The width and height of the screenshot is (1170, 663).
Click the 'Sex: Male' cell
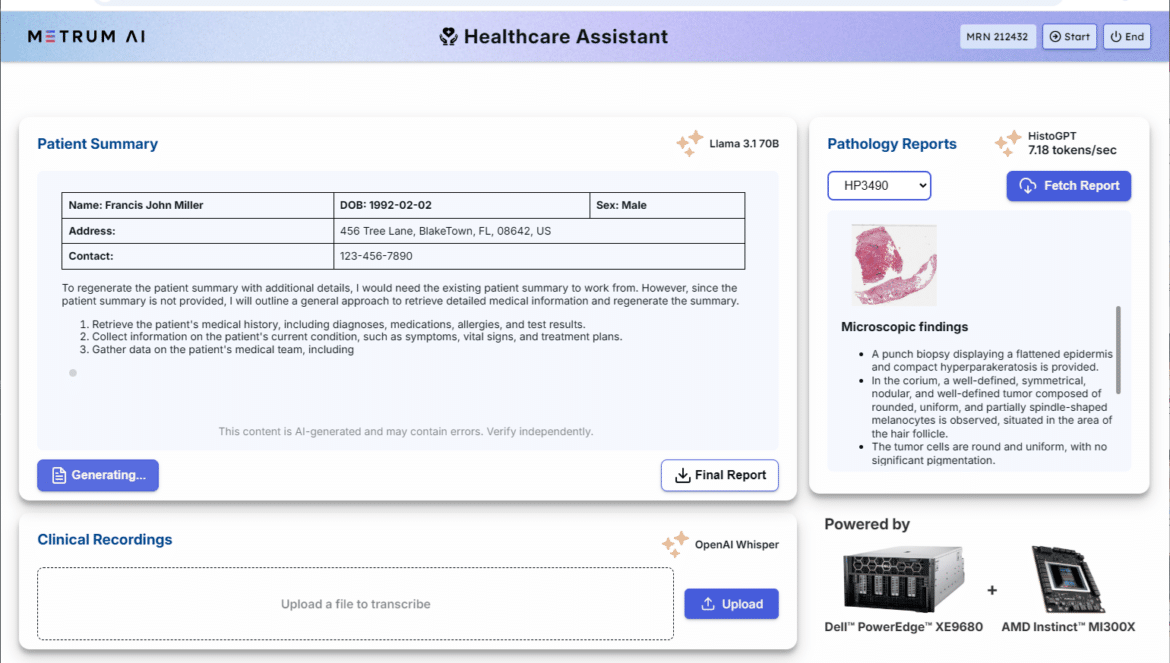(667, 205)
